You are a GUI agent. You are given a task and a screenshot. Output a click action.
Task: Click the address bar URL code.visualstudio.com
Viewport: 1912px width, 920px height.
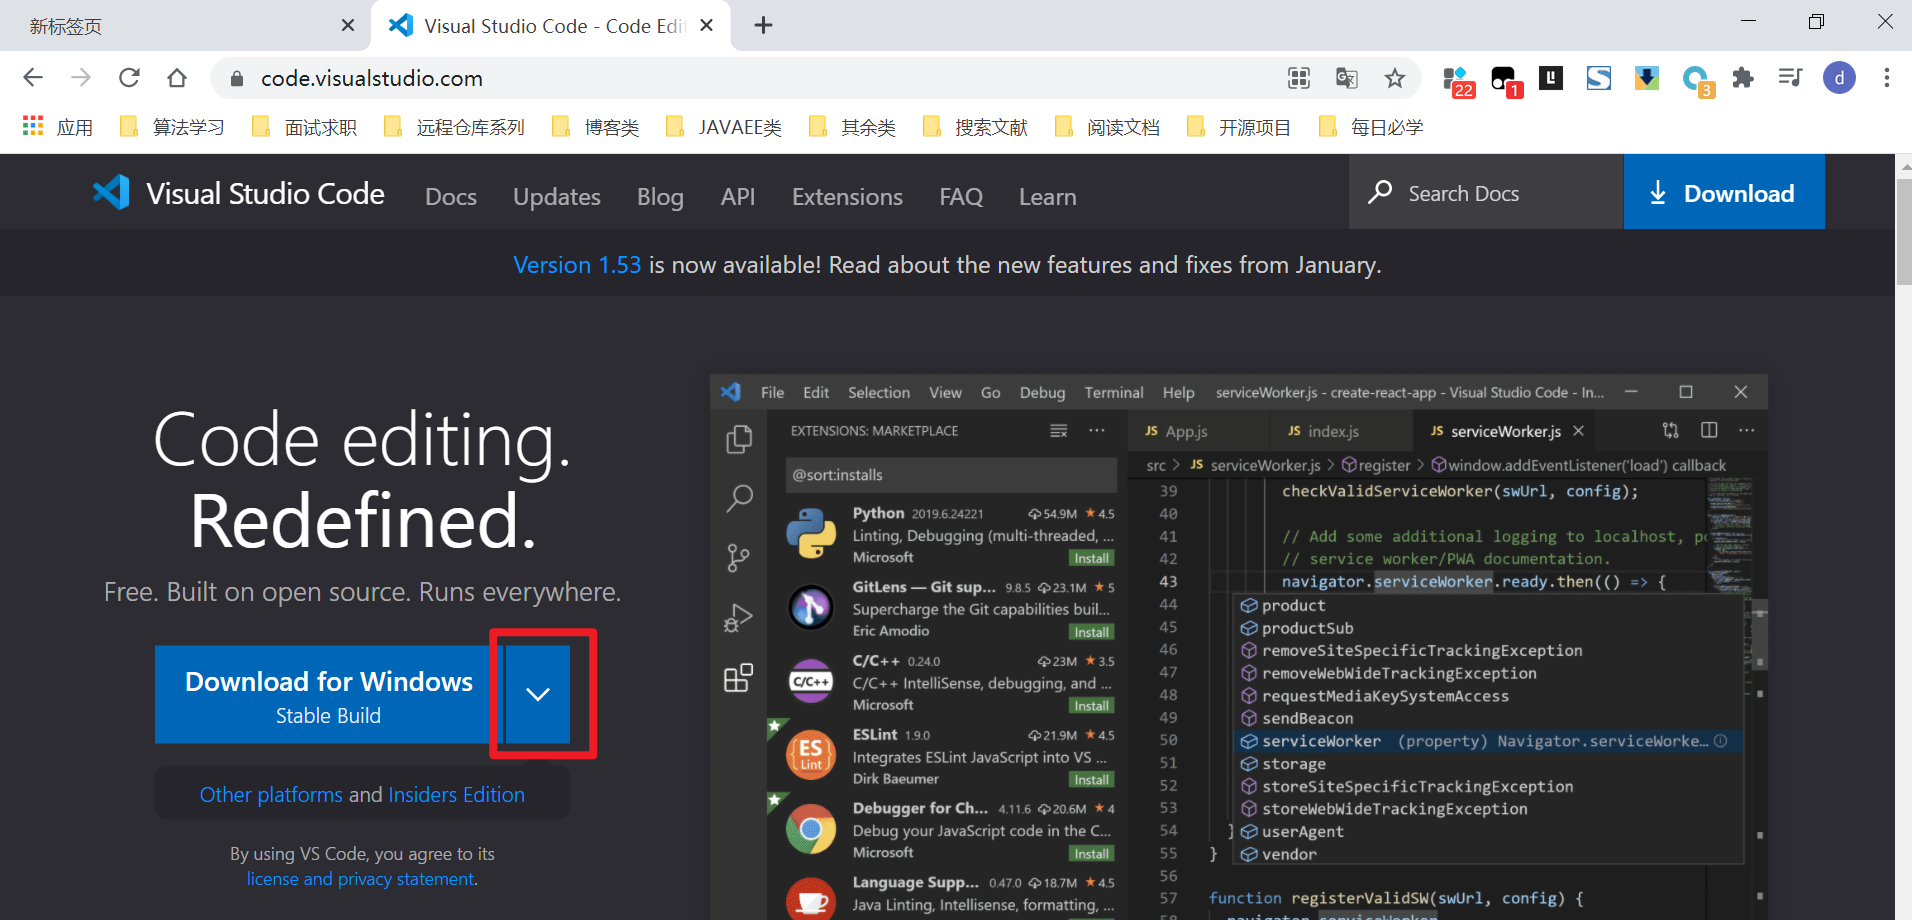372,78
